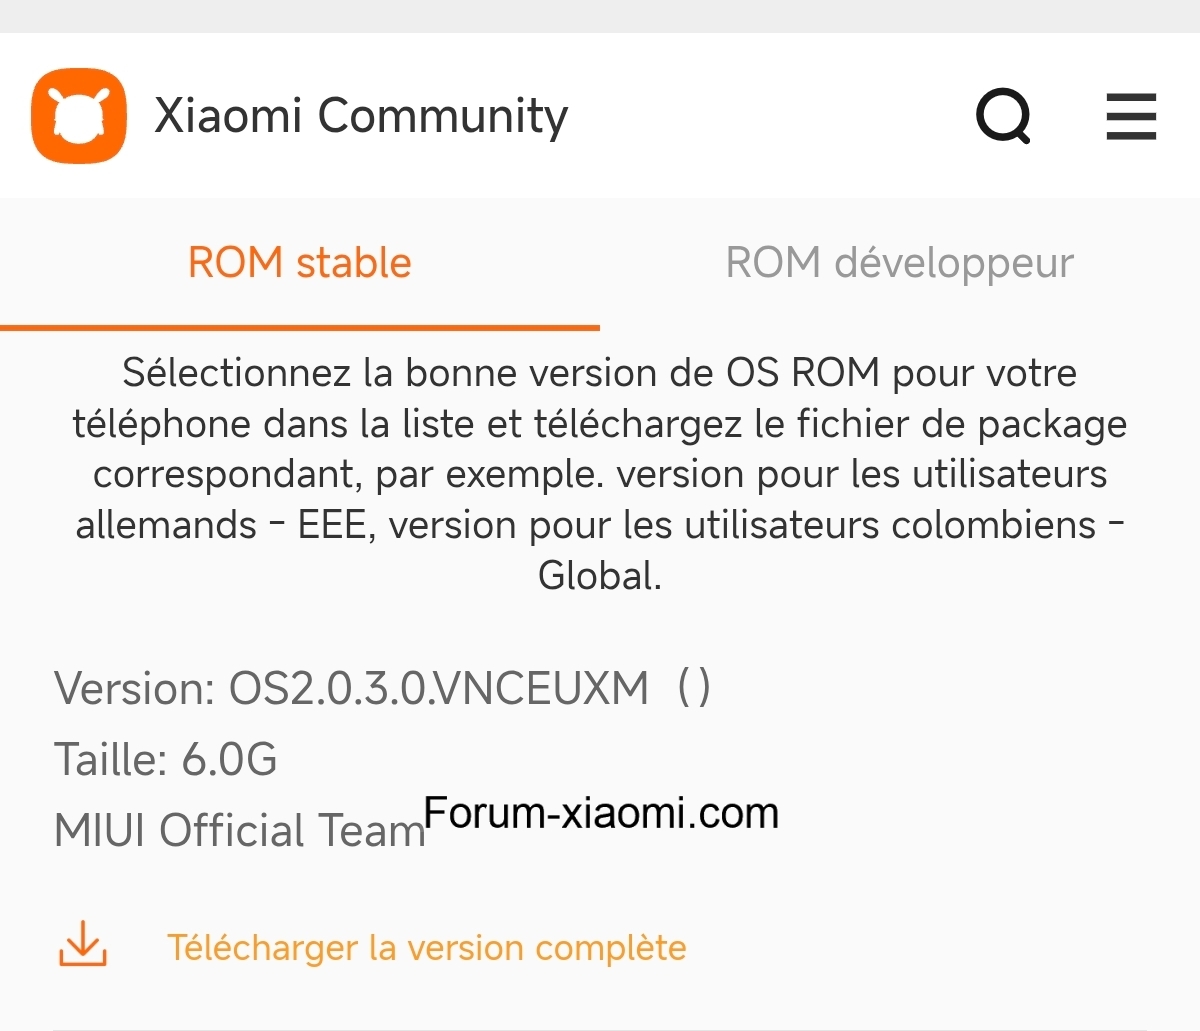The height and width of the screenshot is (1031, 1200).
Task: Click the Xiaomi Community title text
Action: [361, 116]
